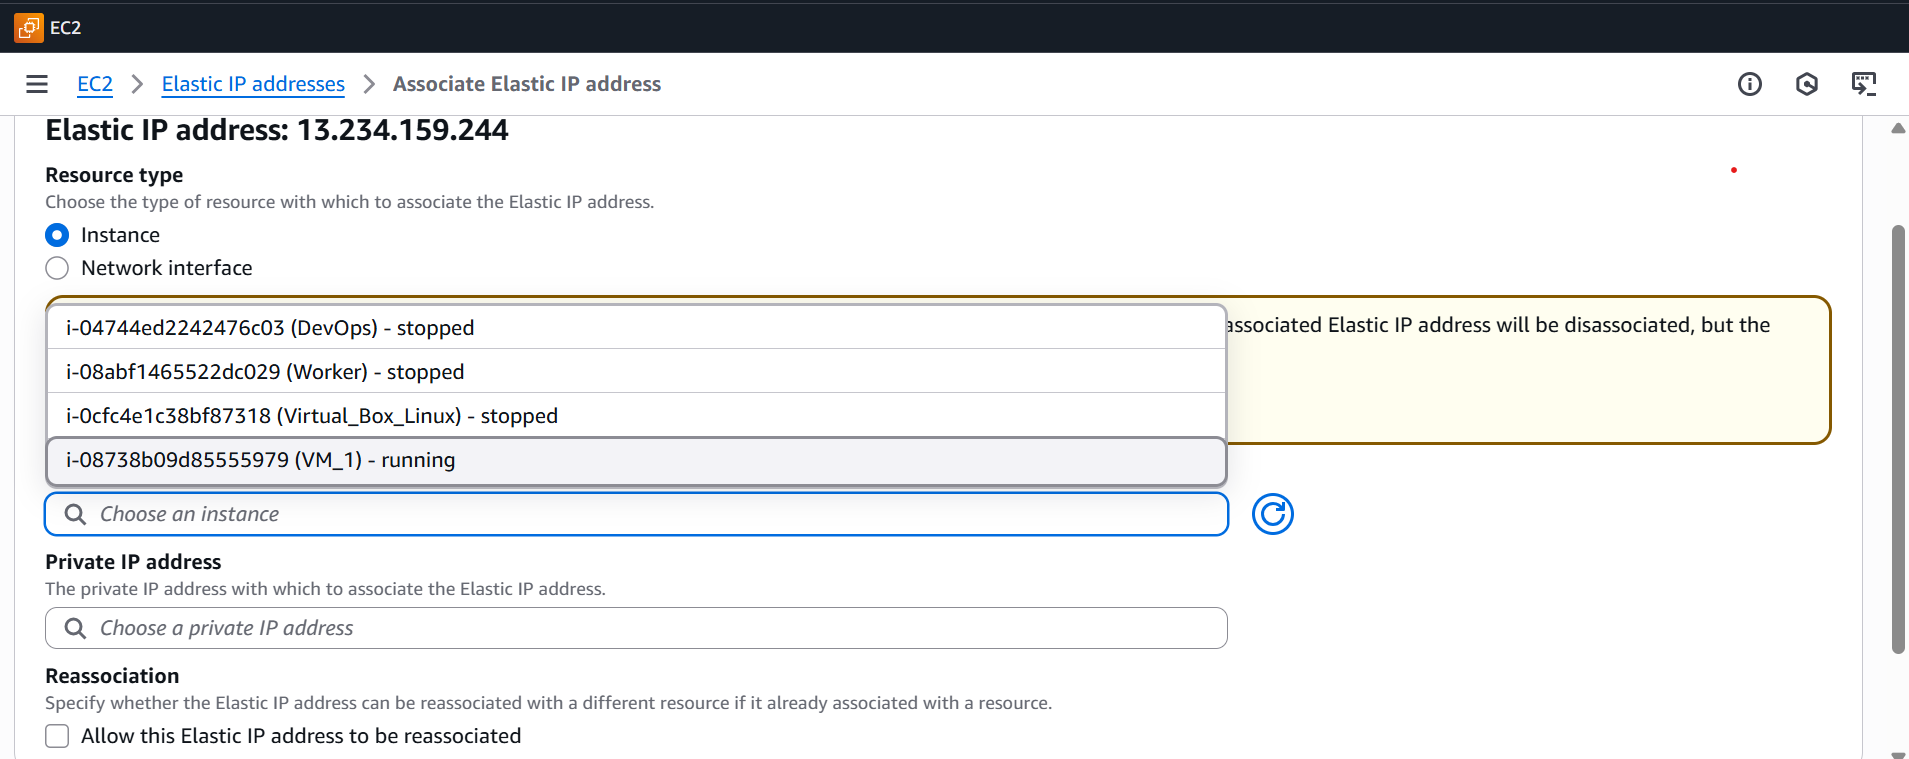This screenshot has width=1909, height=759.
Task: Click the hexagon security settings icon
Action: point(1807,84)
